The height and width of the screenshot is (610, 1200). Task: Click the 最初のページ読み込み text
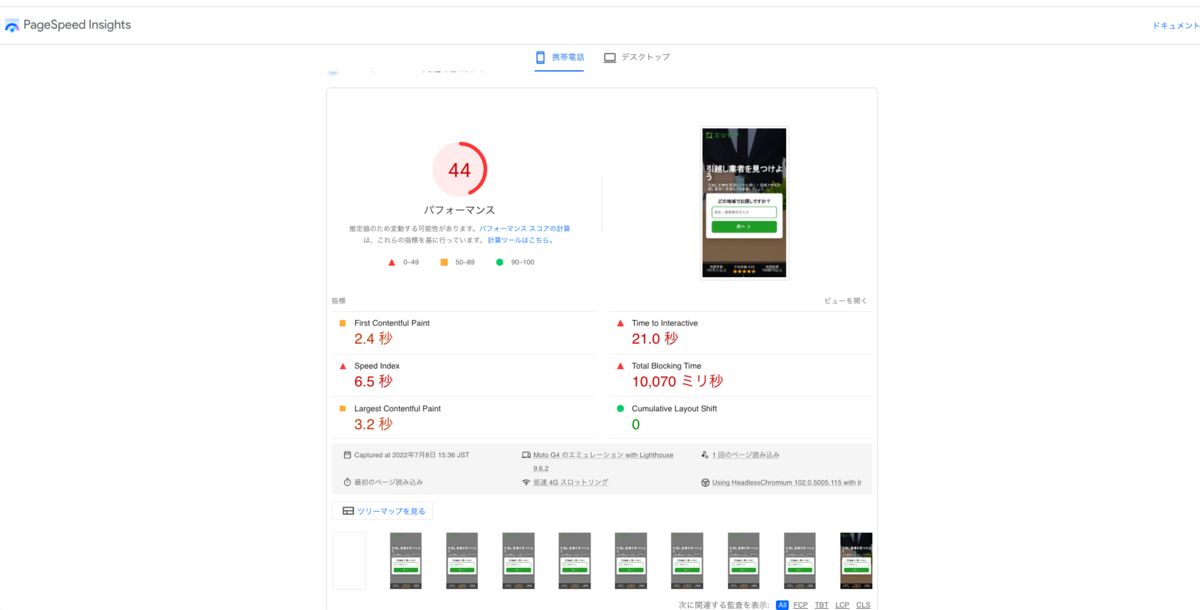388,482
